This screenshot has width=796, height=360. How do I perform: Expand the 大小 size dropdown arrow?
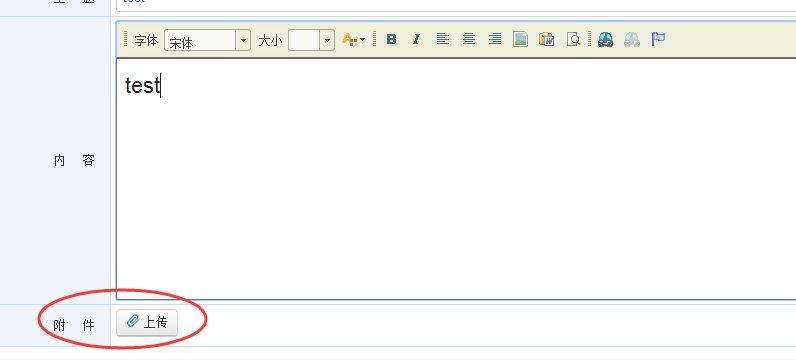[327, 40]
